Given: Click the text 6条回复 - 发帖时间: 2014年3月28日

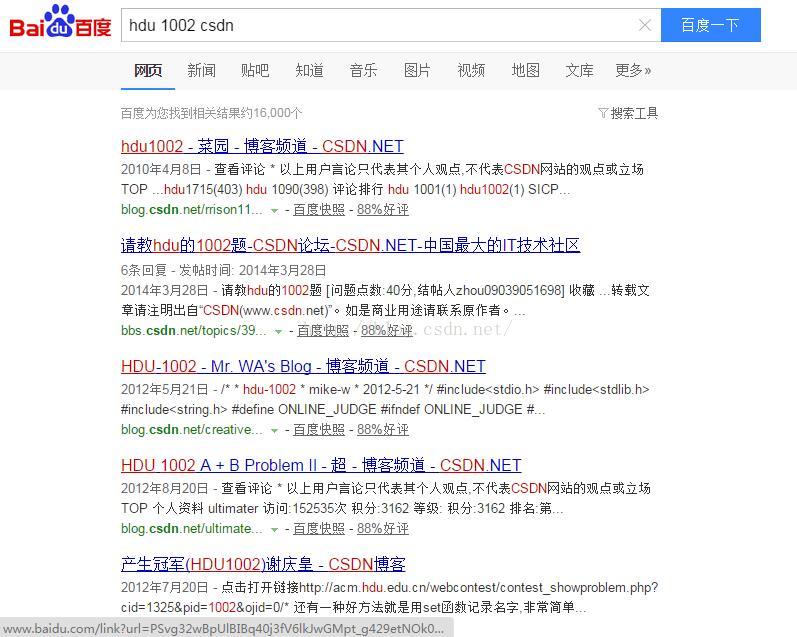Looking at the screenshot, I should (224, 270).
